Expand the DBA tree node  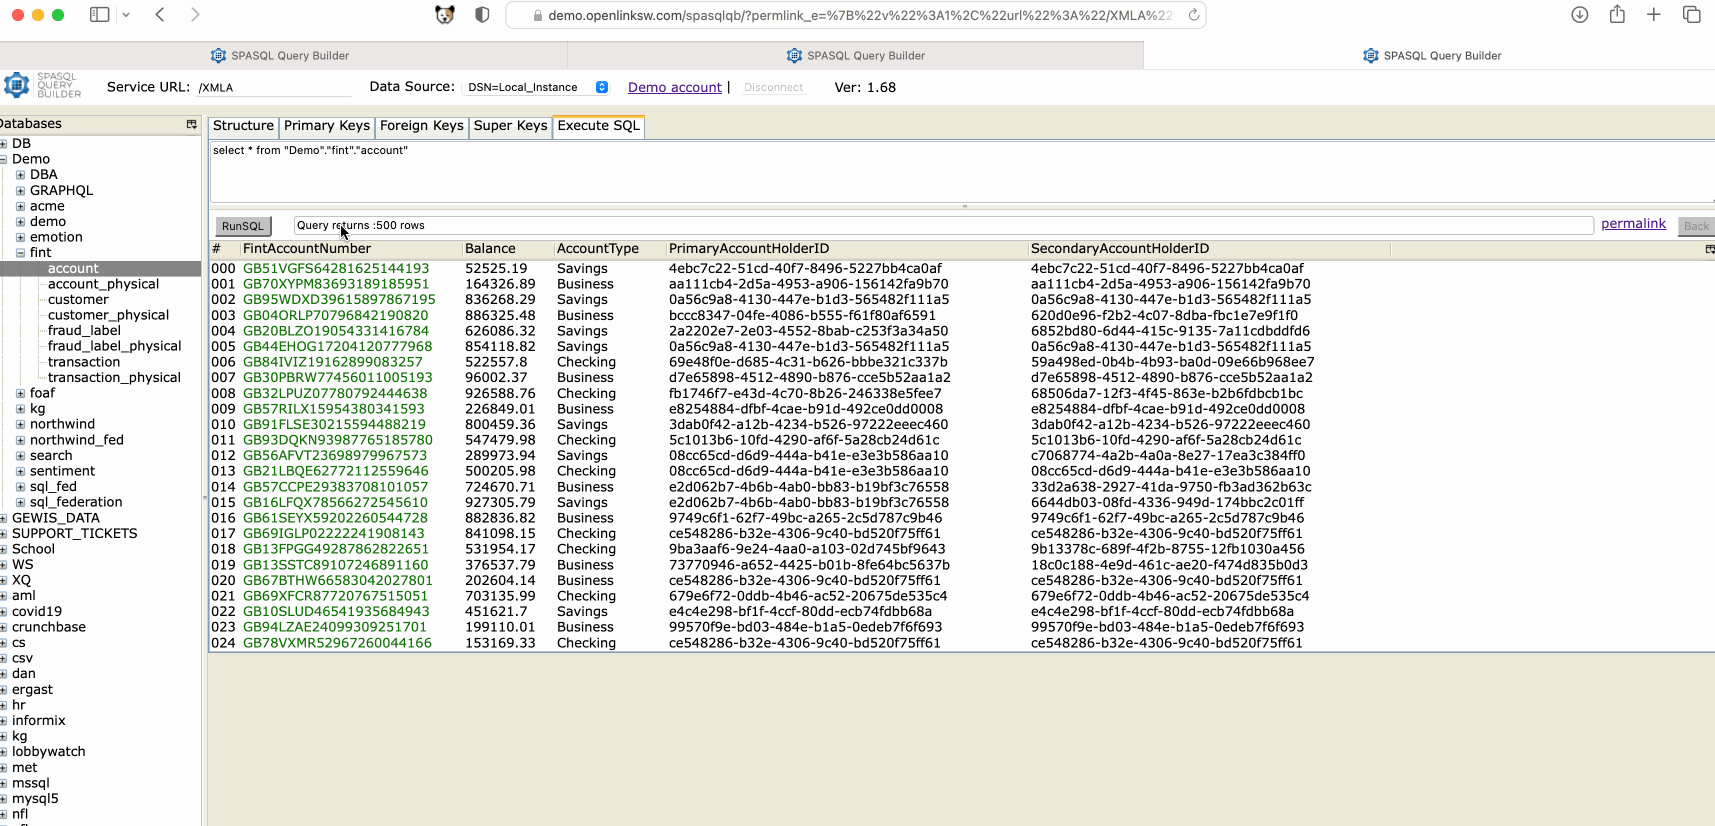(x=21, y=175)
